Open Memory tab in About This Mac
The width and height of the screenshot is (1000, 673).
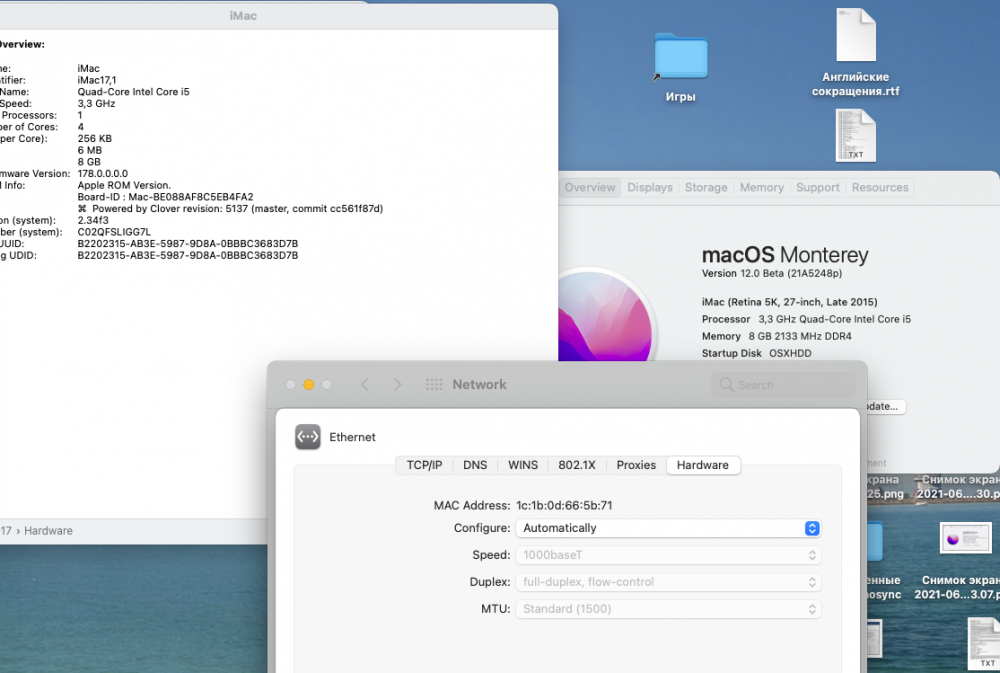tap(761, 188)
